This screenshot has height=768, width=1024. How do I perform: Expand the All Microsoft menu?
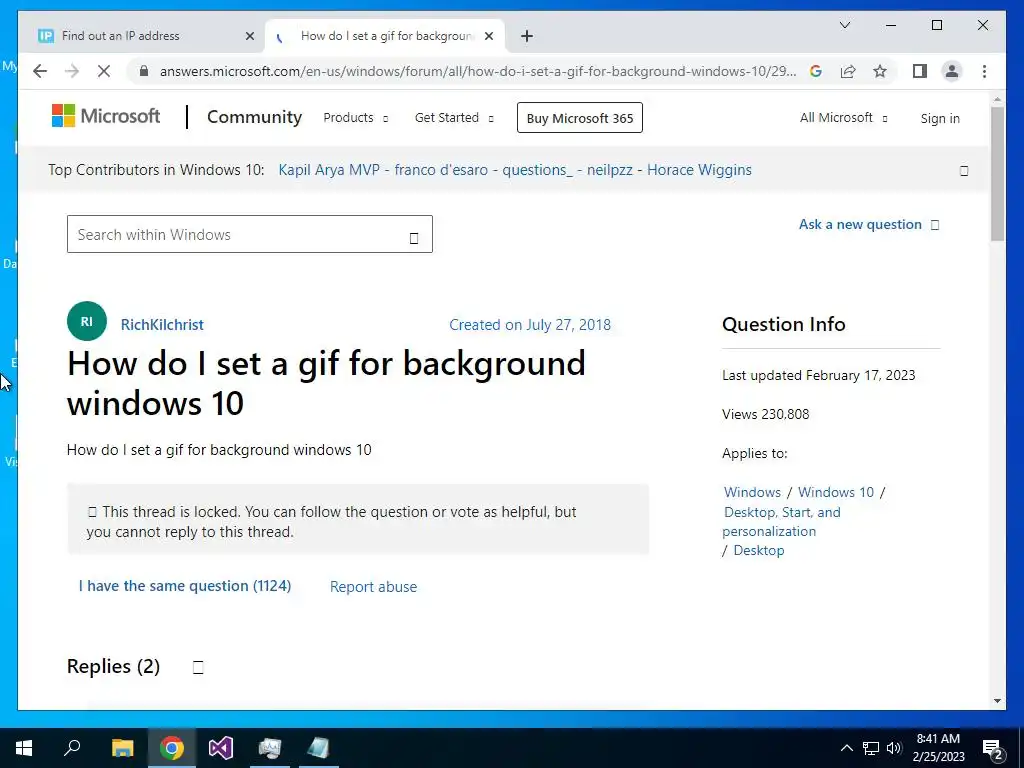[x=844, y=118]
